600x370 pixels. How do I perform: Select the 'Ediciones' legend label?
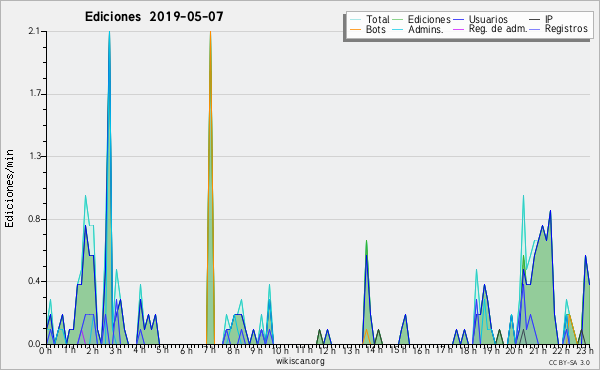429,19
